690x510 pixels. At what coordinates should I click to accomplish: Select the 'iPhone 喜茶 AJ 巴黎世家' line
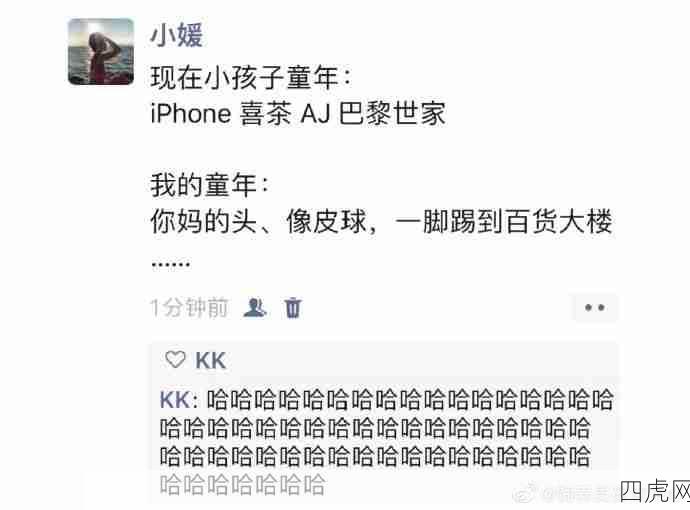pyautogui.click(x=298, y=114)
